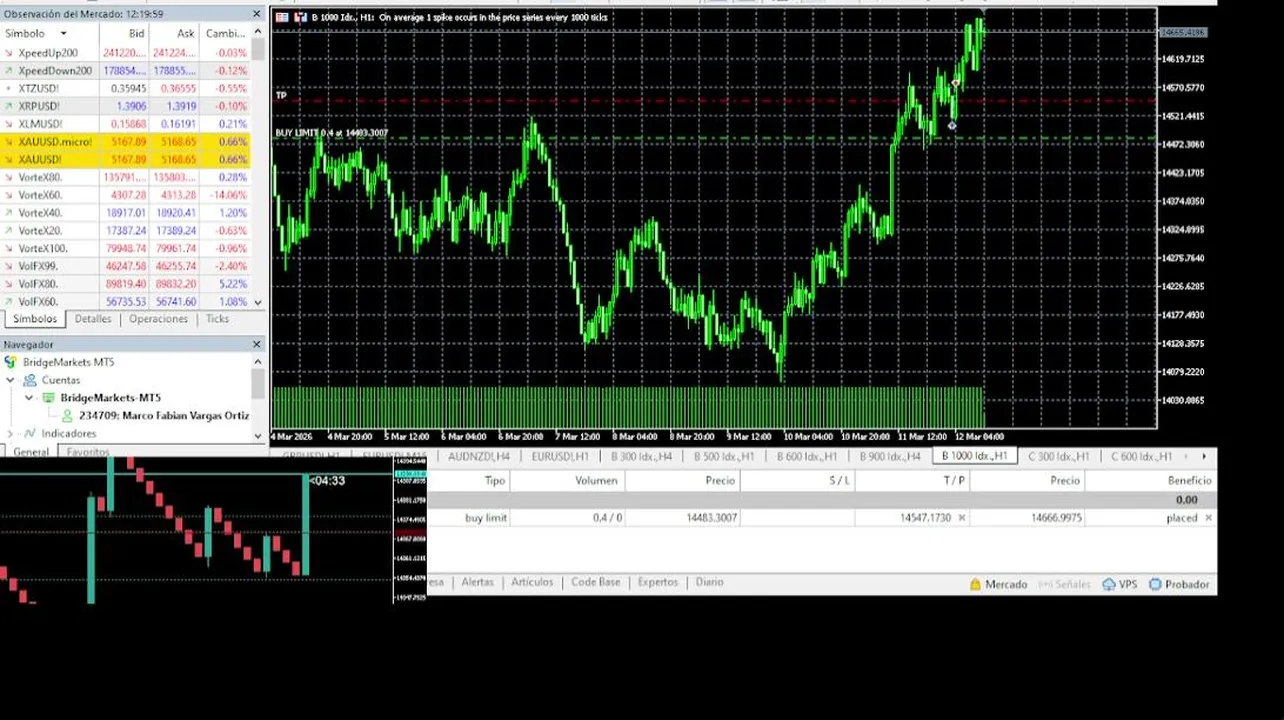
Task: Click the TP level label on chart
Action: (x=281, y=96)
